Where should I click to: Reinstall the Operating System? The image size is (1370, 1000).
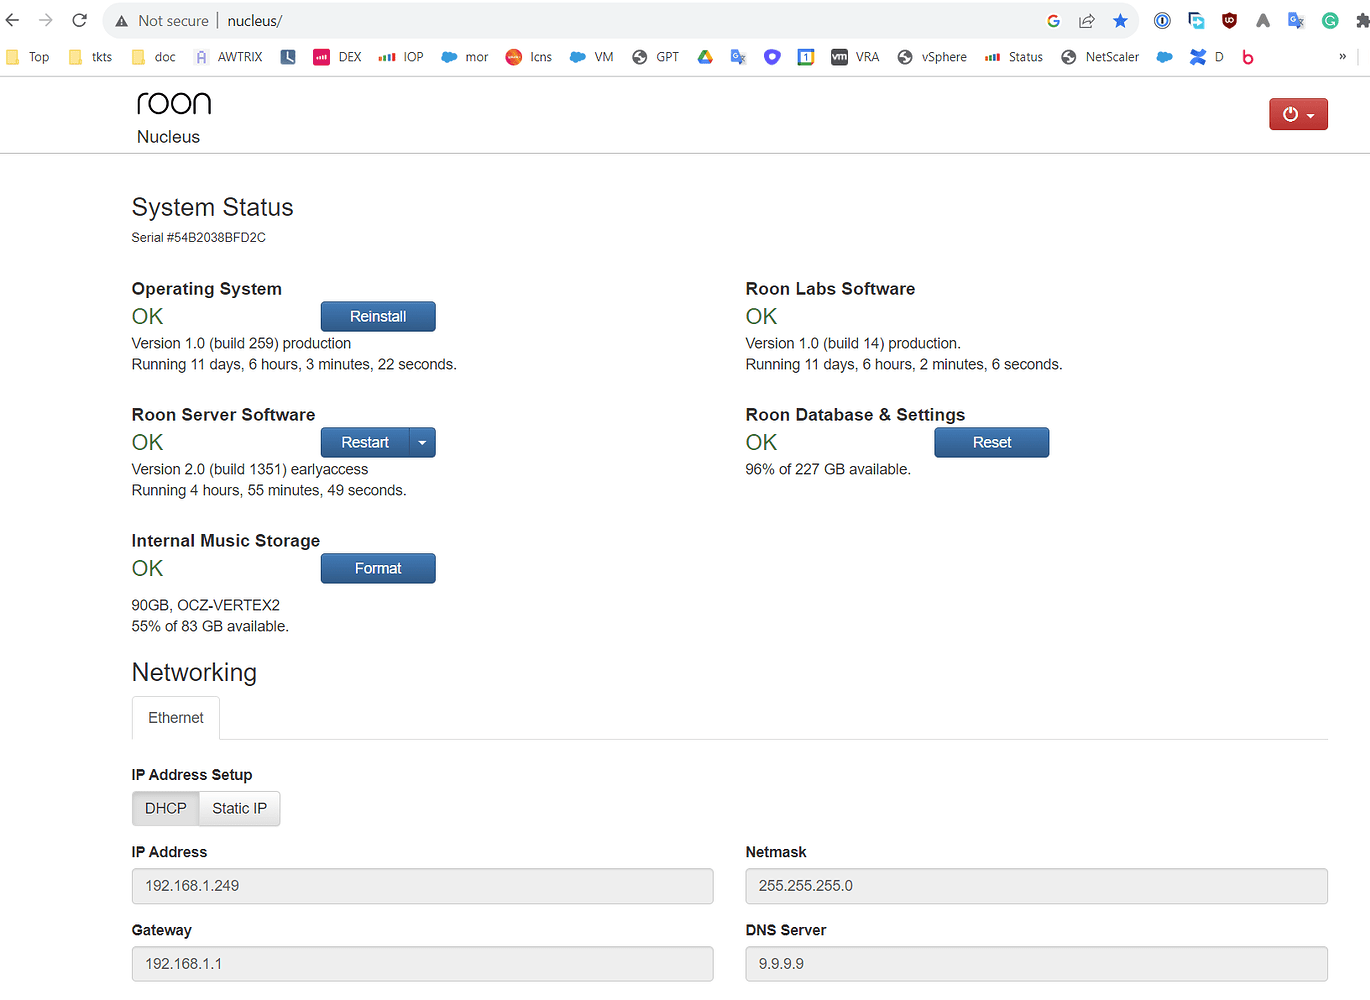[378, 316]
